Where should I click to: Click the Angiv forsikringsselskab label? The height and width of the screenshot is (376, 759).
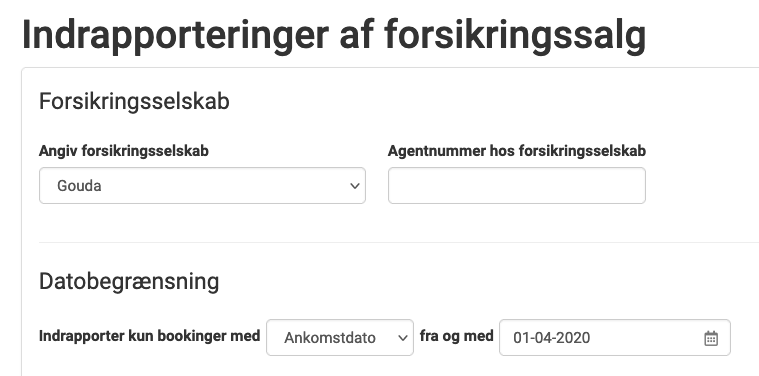pos(123,151)
